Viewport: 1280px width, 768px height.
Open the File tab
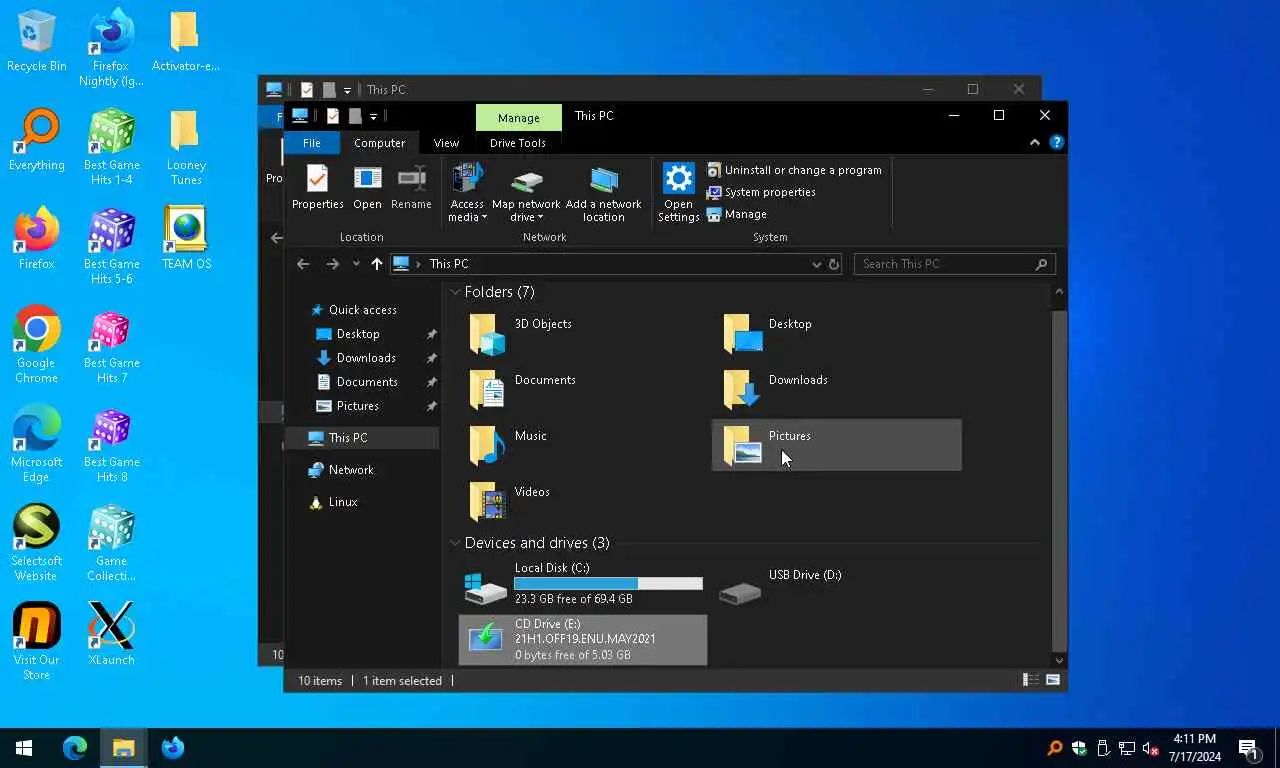312,143
